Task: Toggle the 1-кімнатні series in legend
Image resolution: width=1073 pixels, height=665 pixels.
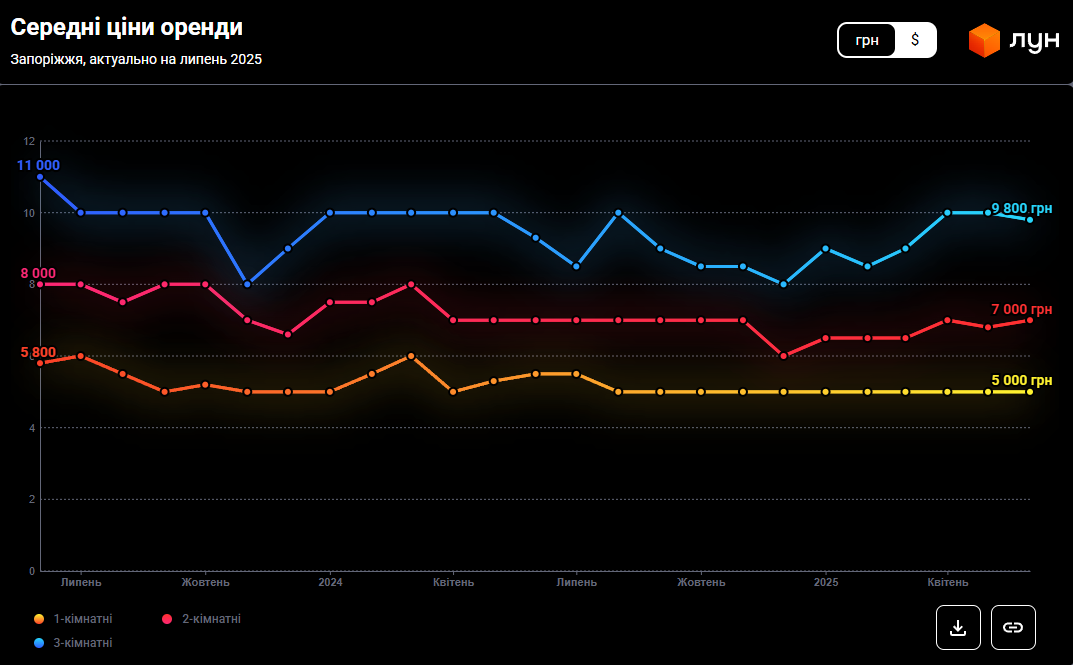Action: (82, 619)
